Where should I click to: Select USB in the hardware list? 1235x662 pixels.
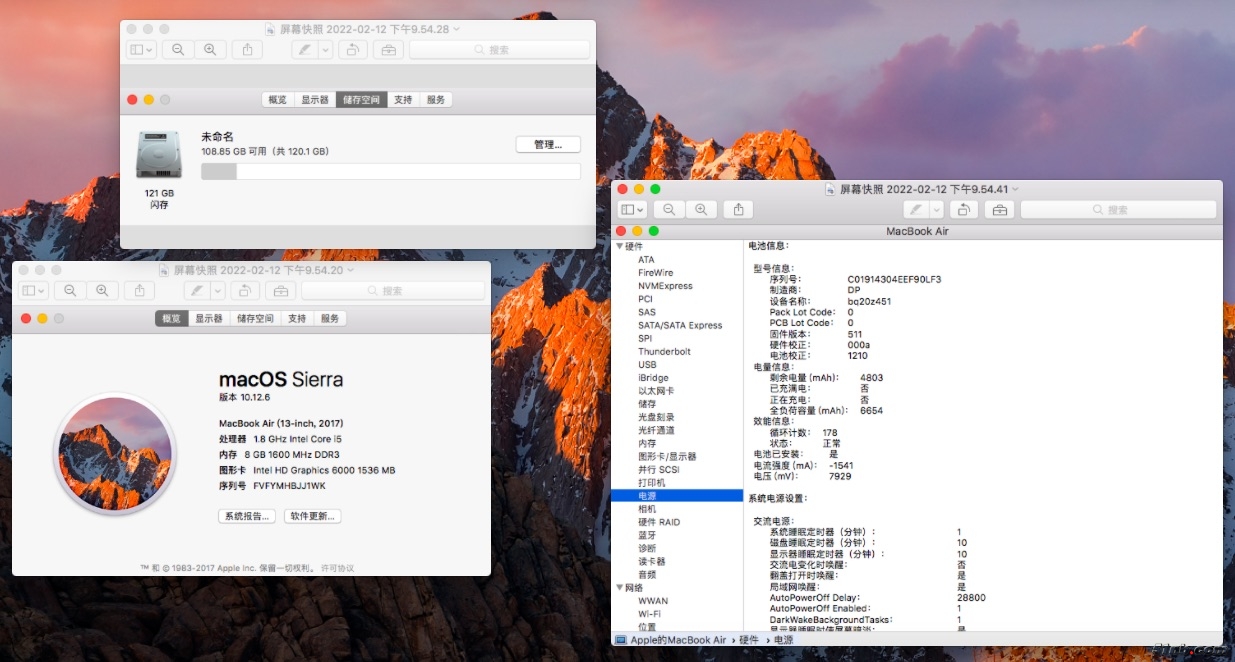(x=647, y=365)
